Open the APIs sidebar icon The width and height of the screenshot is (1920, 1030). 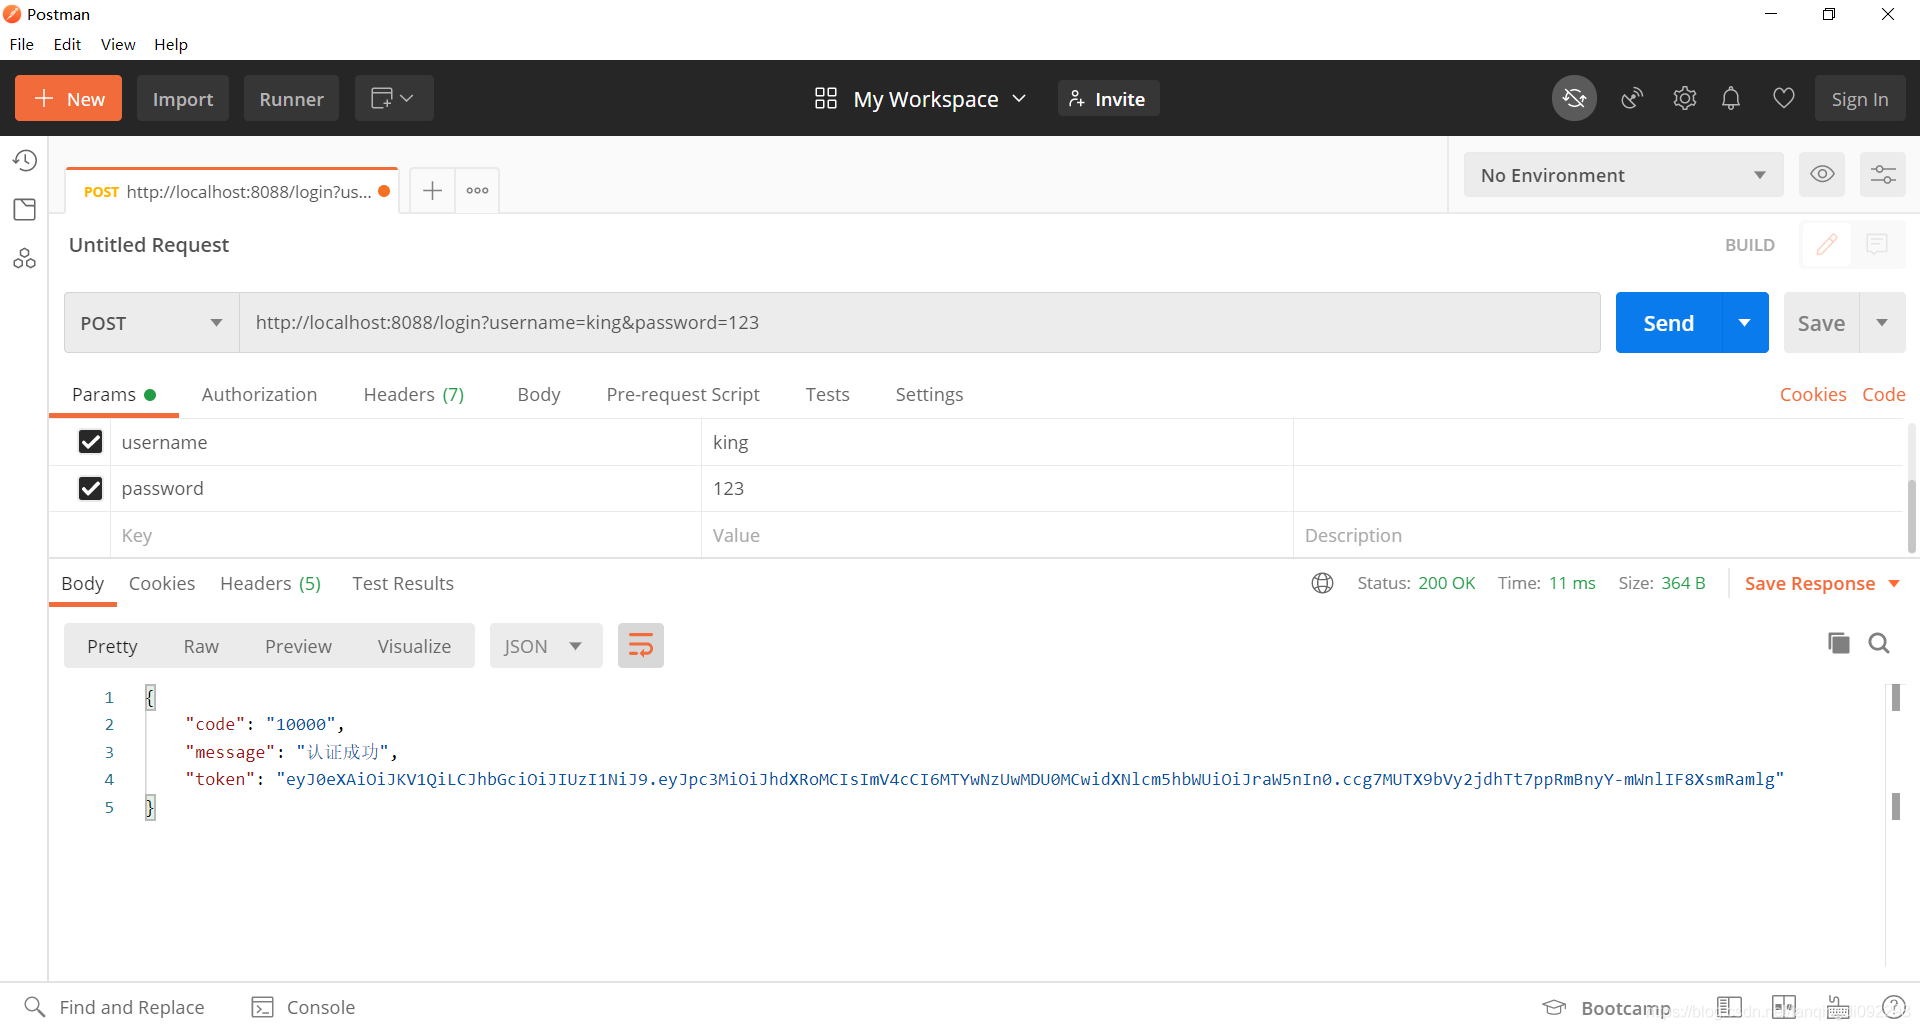coord(25,258)
